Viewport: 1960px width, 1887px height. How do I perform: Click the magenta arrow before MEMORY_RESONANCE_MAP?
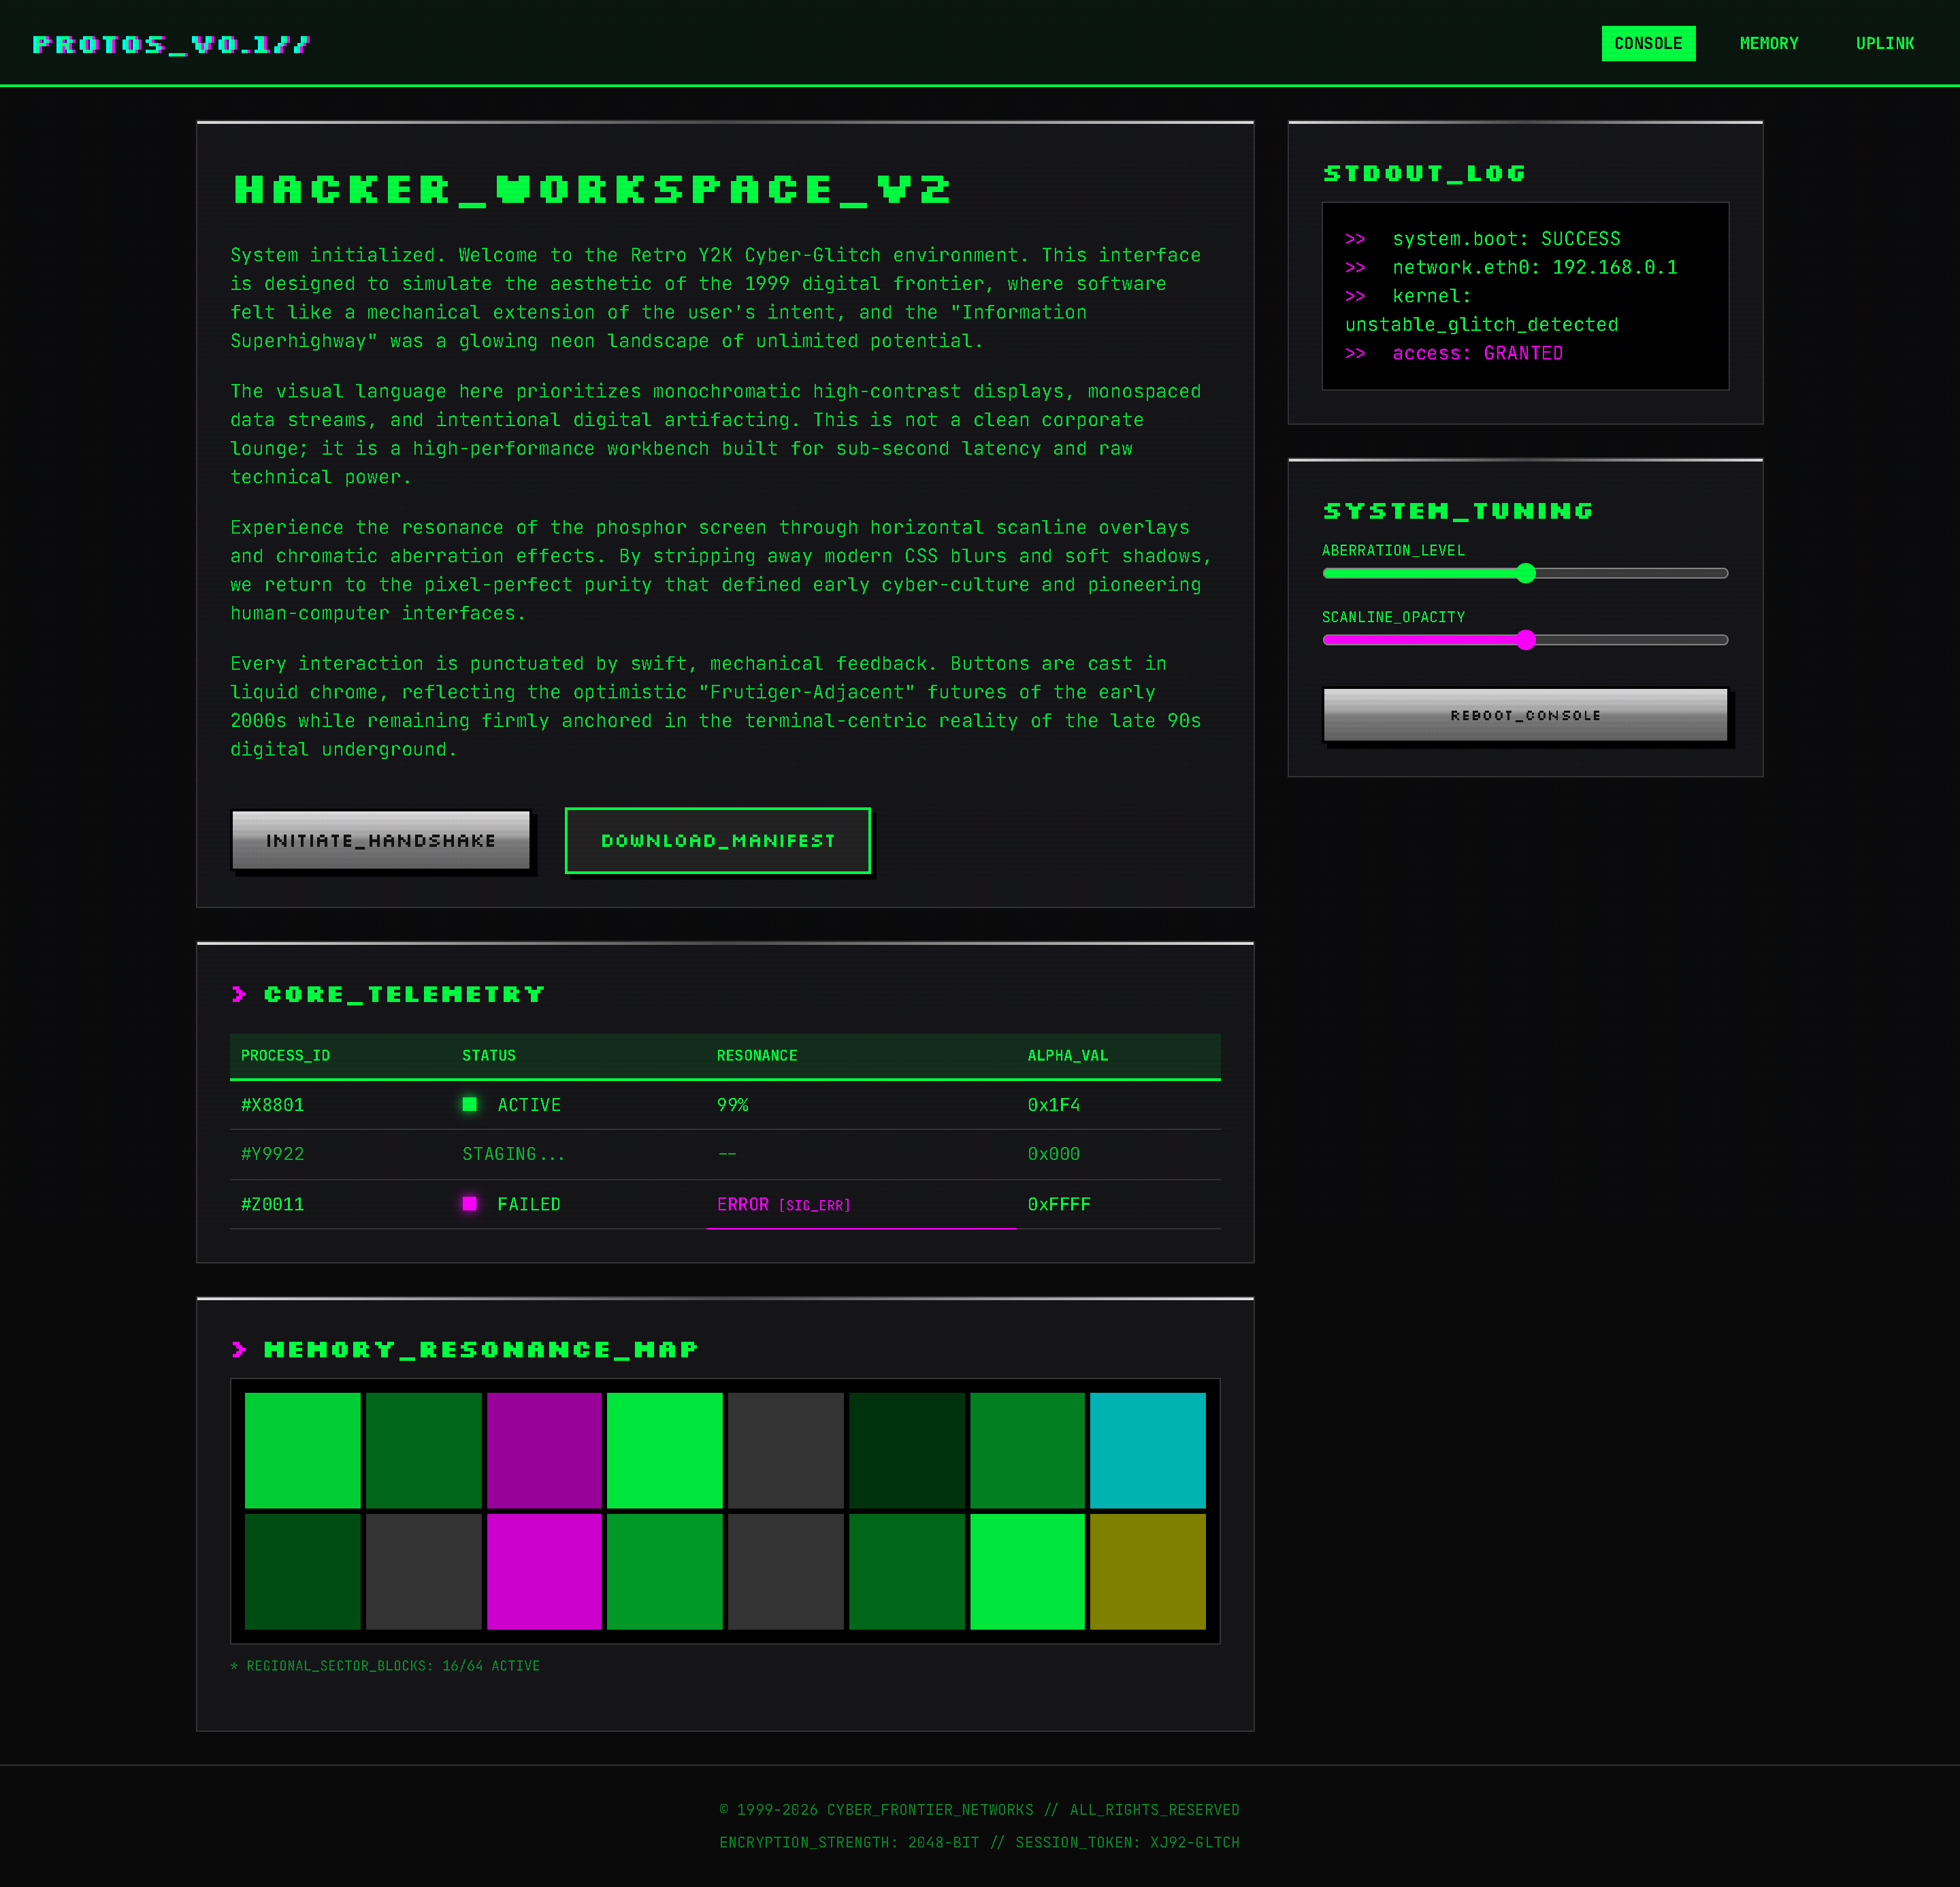(x=239, y=1349)
